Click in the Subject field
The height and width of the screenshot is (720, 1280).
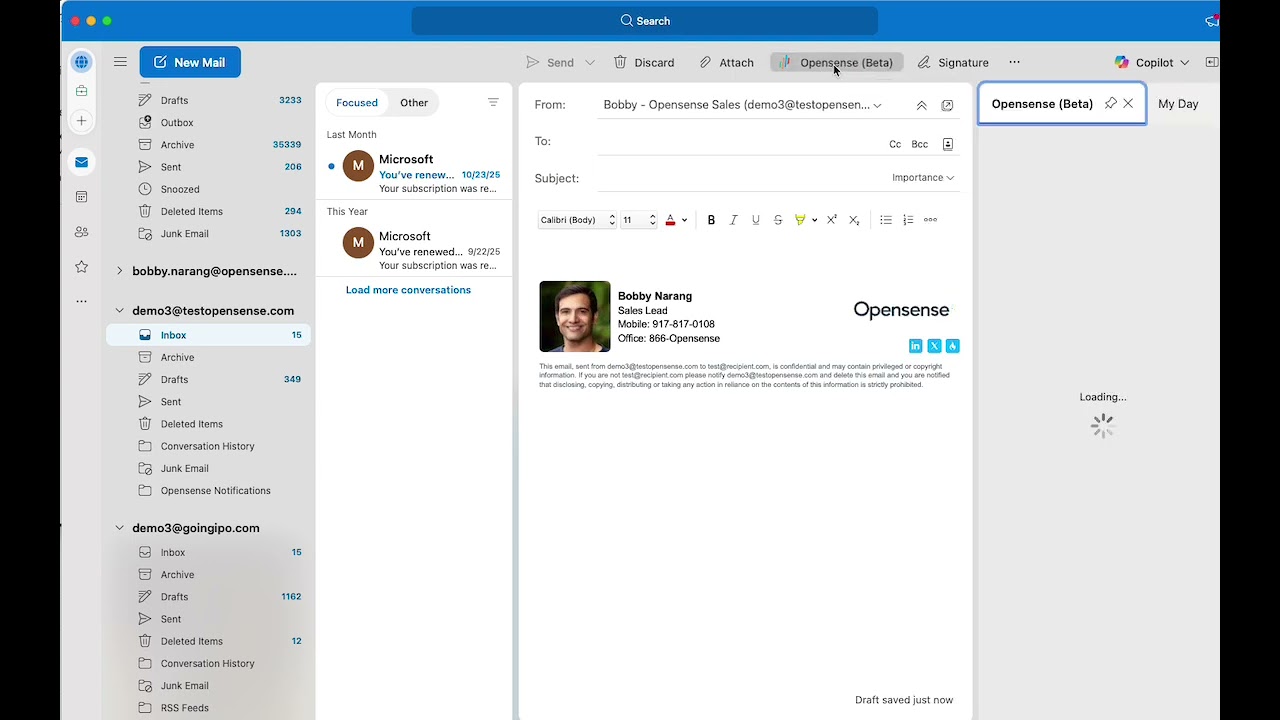740,178
